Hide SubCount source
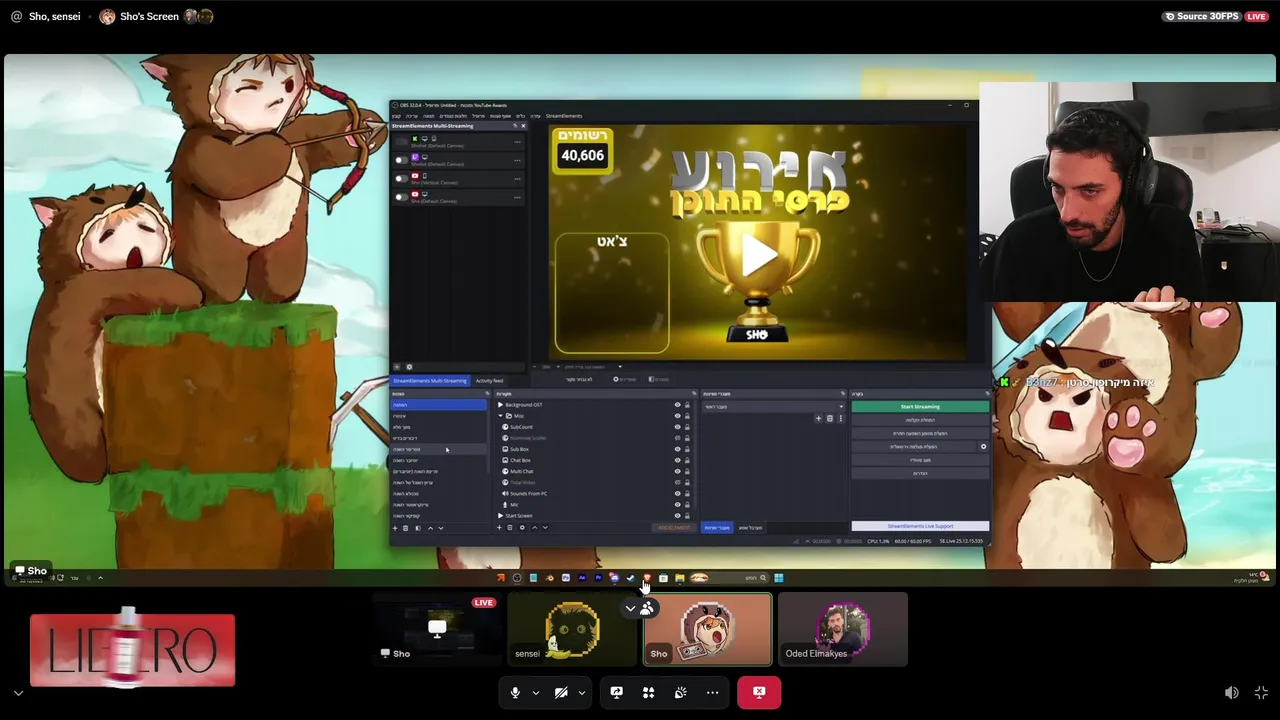Image resolution: width=1280 pixels, height=720 pixels. click(677, 427)
